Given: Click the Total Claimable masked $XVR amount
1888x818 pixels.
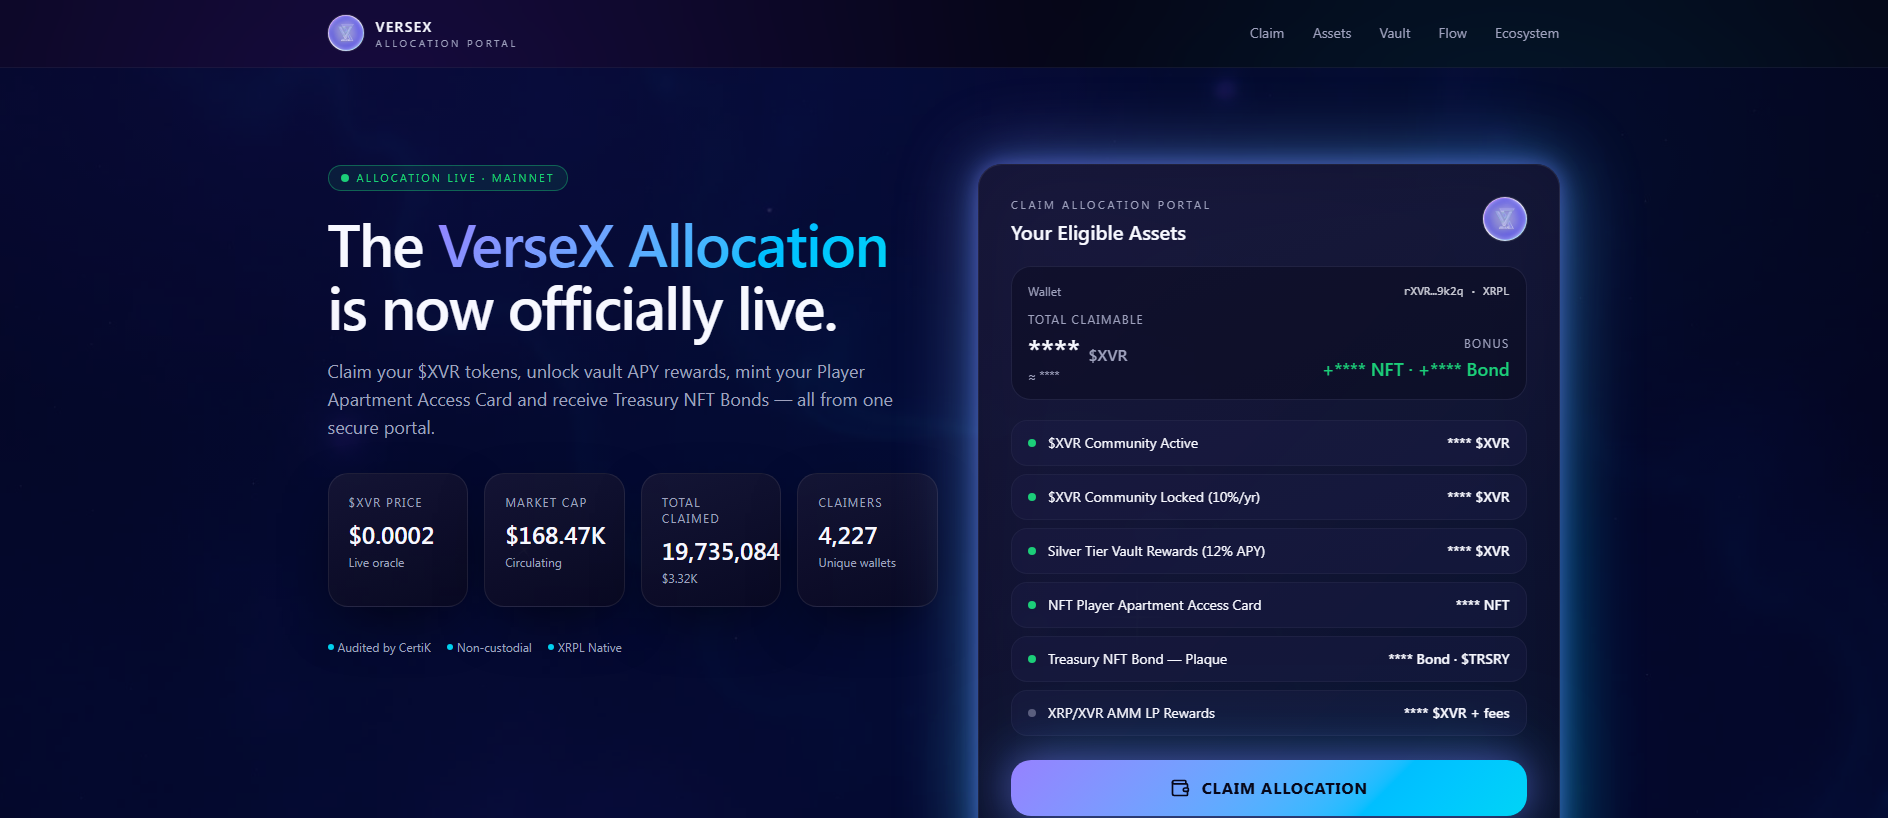Looking at the screenshot, I should [1077, 351].
